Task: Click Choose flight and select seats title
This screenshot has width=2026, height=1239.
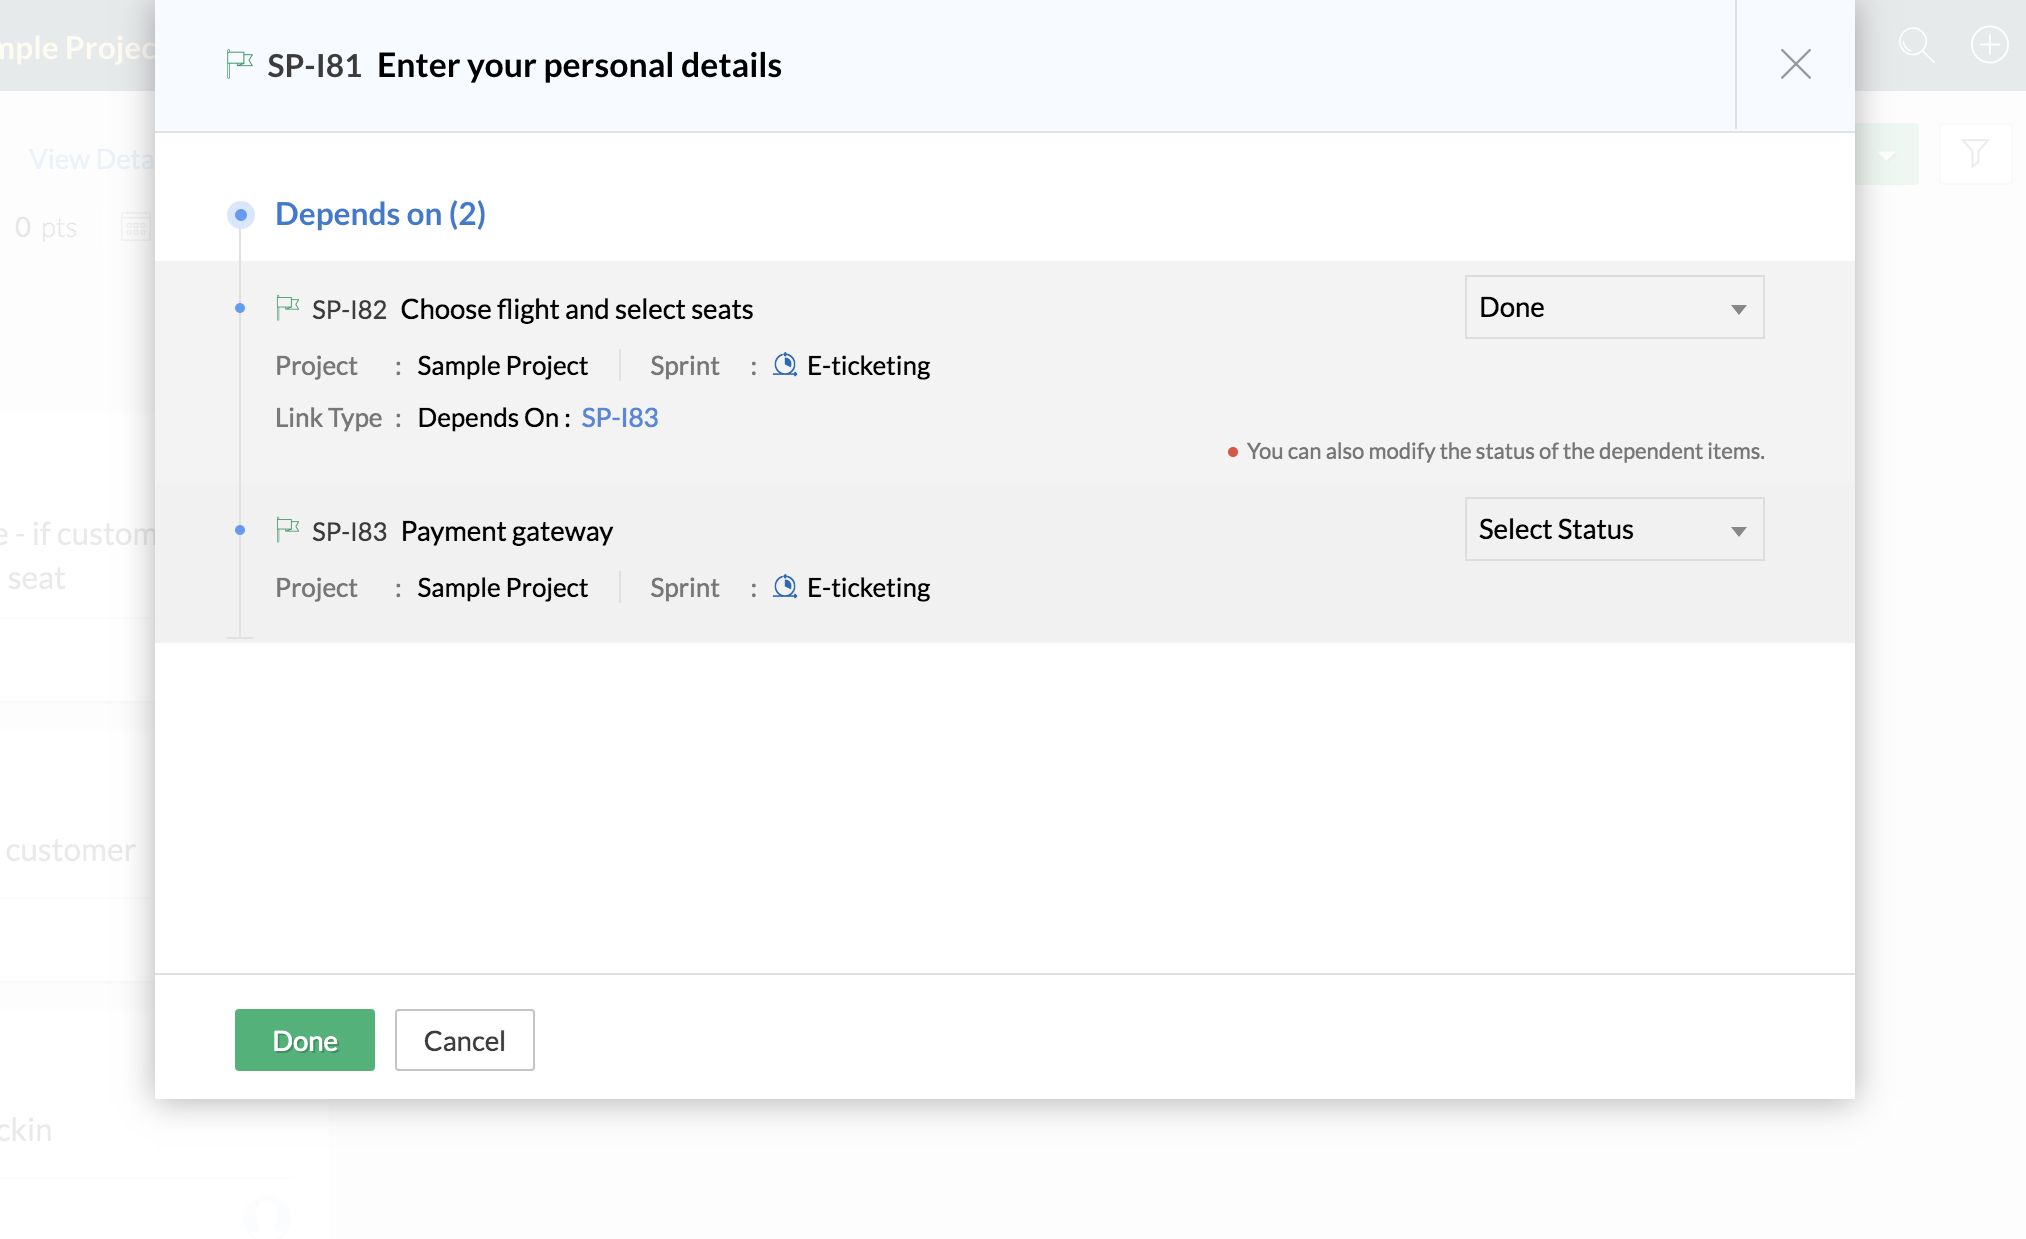Action: [576, 309]
